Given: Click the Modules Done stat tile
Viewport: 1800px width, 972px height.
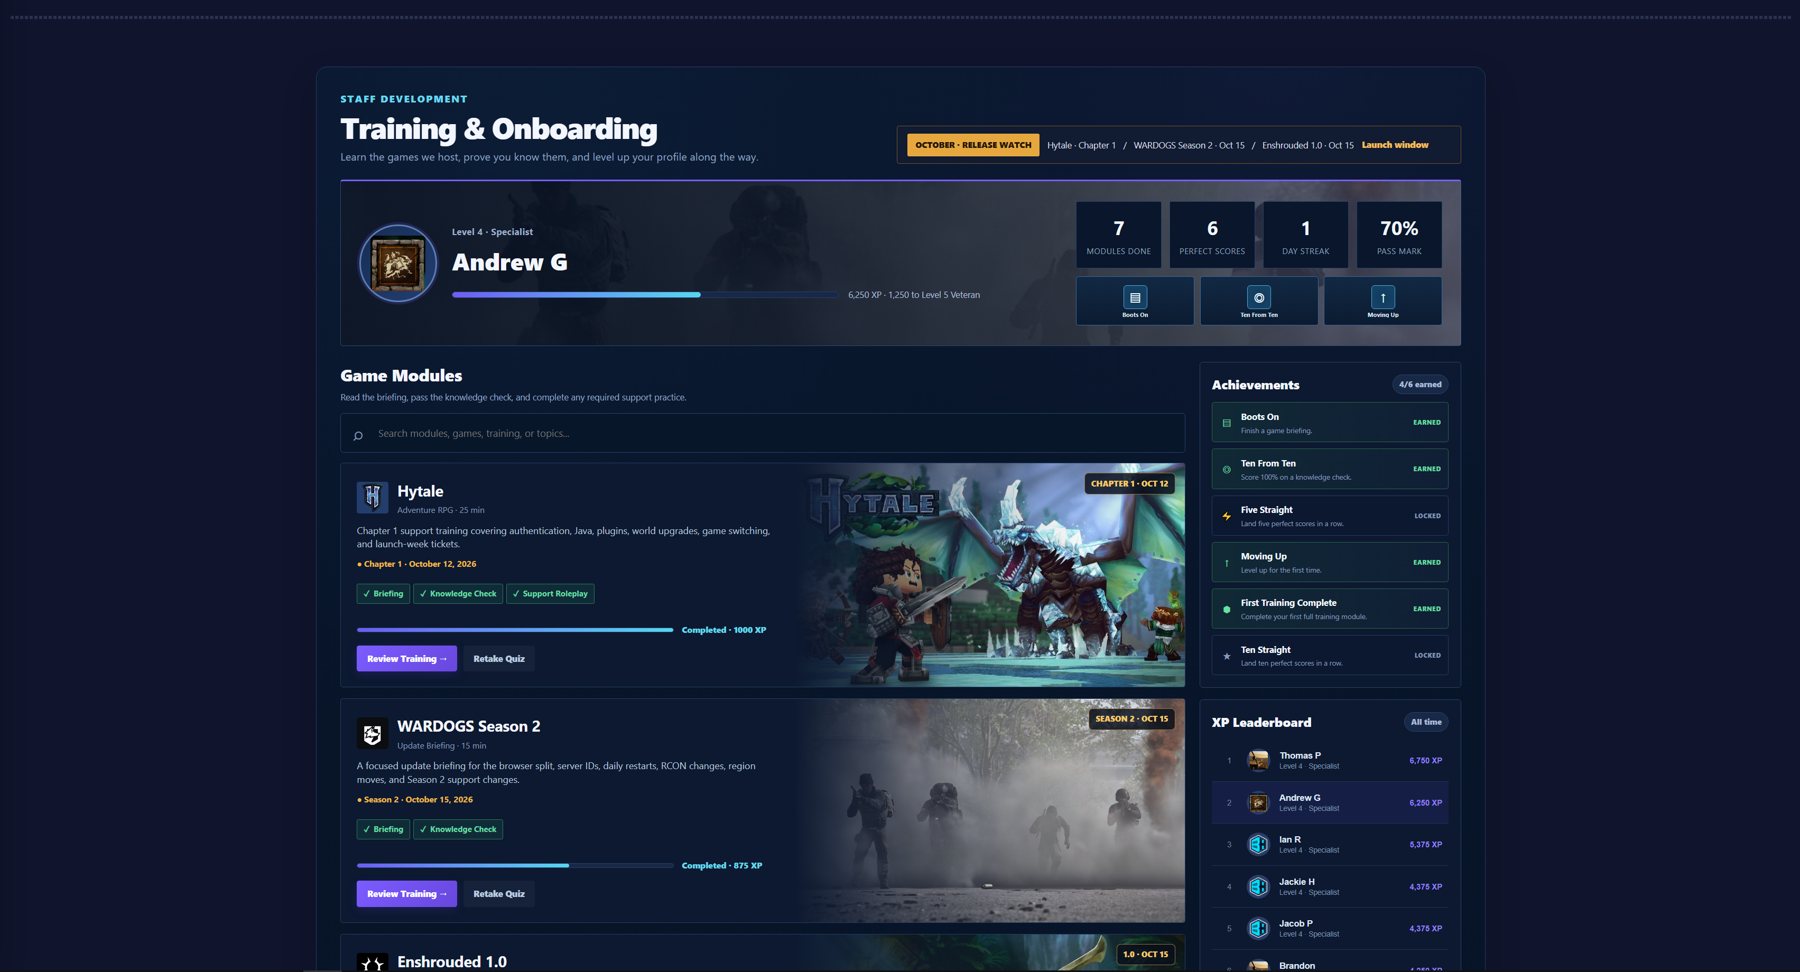Looking at the screenshot, I should [1119, 235].
